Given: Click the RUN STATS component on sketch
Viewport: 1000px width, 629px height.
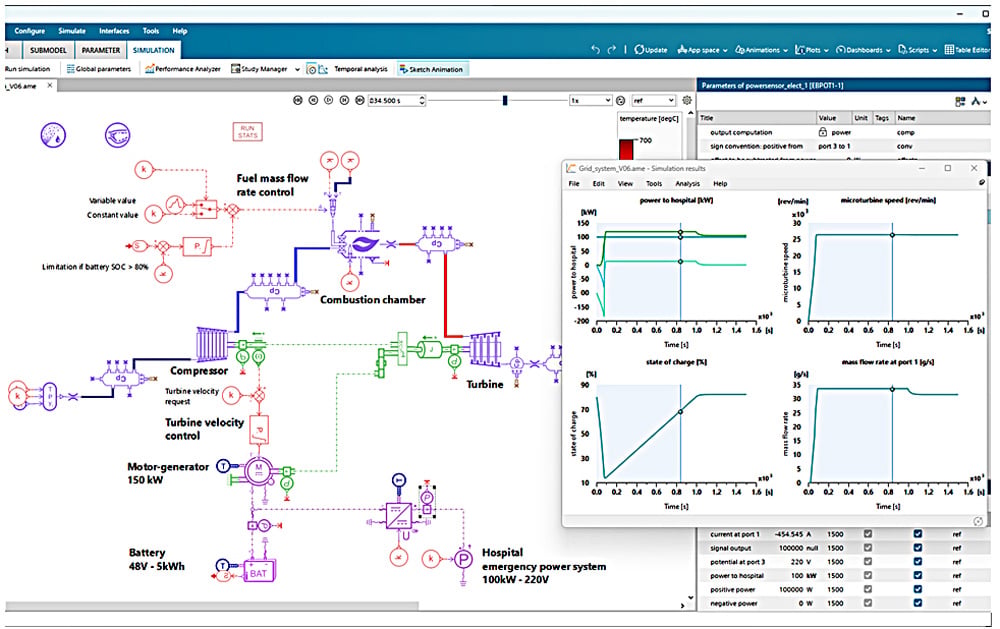Looking at the screenshot, I should (247, 132).
